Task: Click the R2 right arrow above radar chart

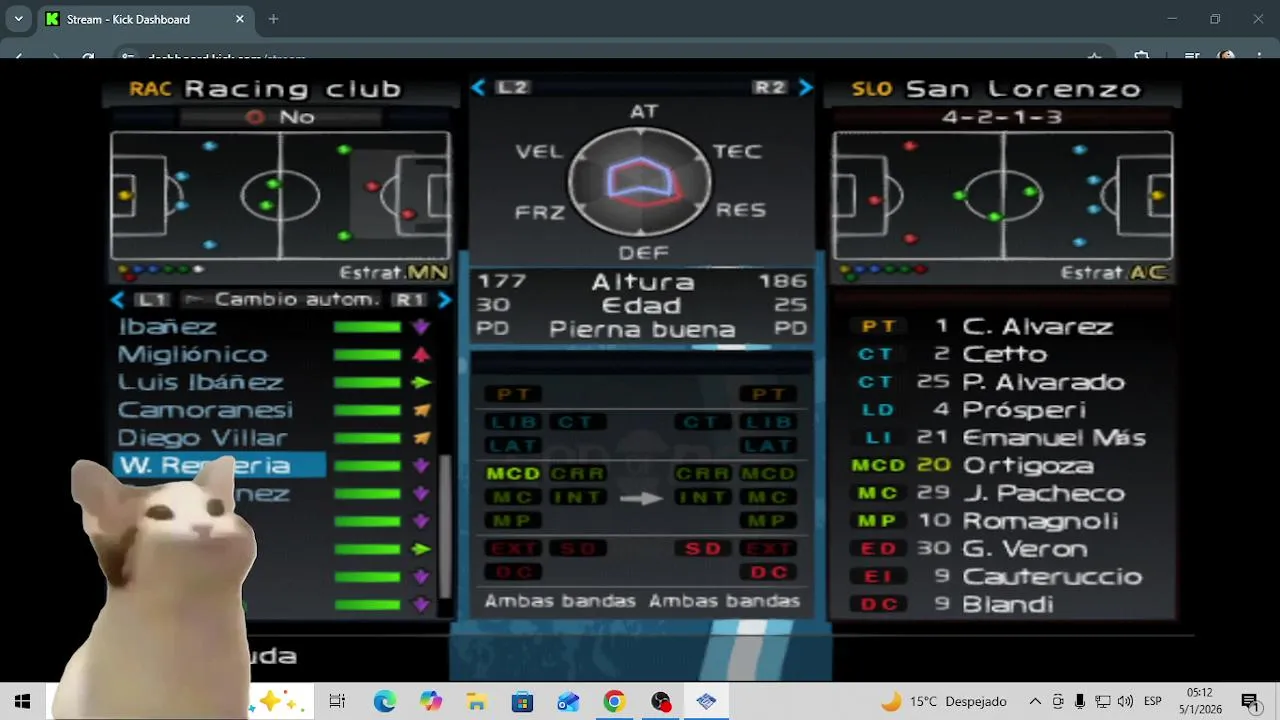Action: [806, 87]
